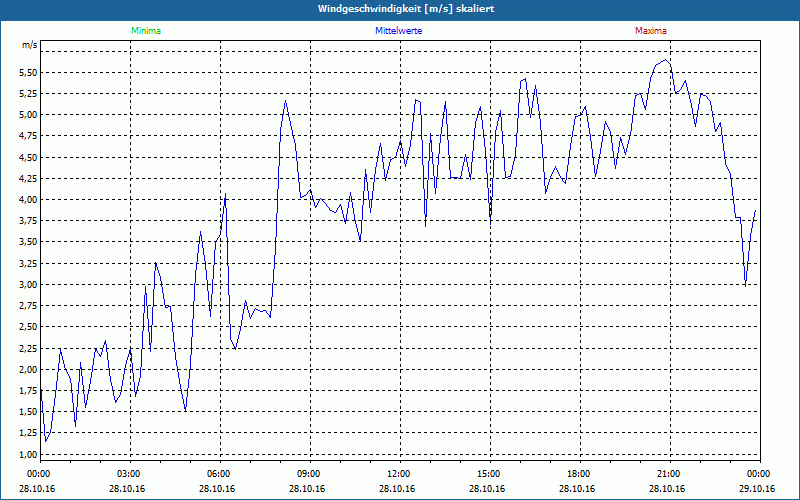Click the 1,75 y-axis value
800x500 pixels.
(x=29, y=391)
